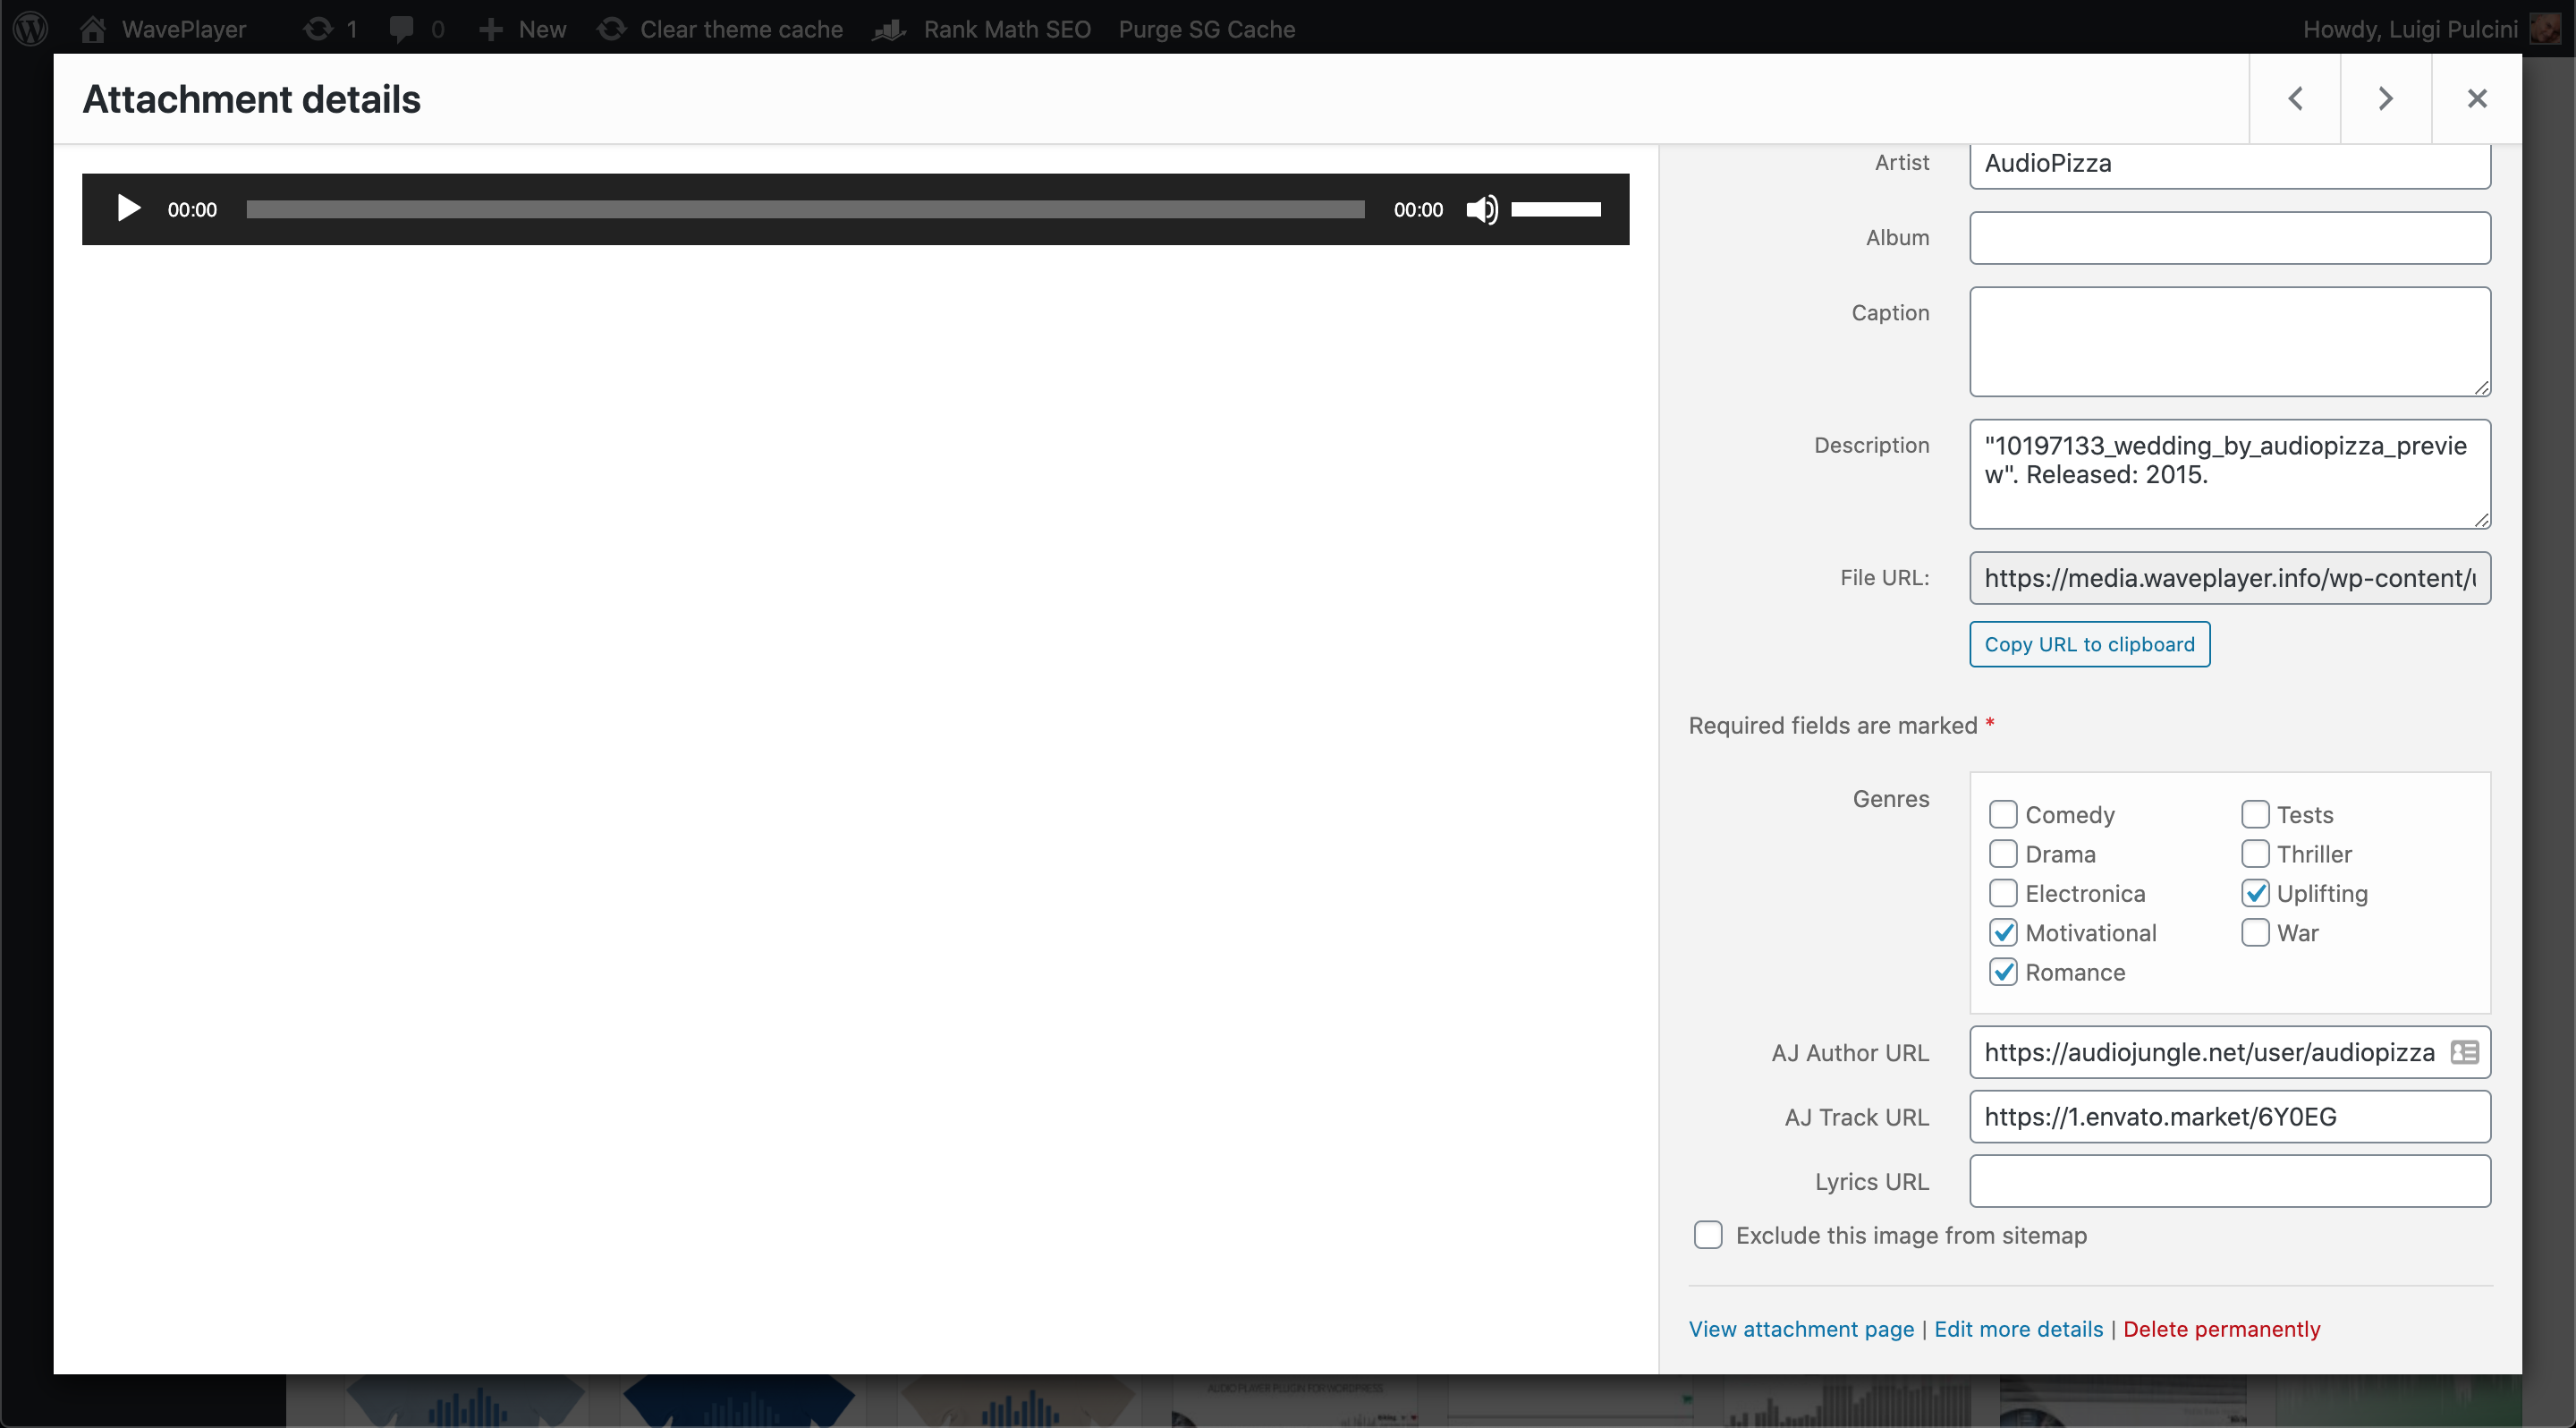
Task: Mute the audio with the speaker icon
Action: click(1481, 209)
